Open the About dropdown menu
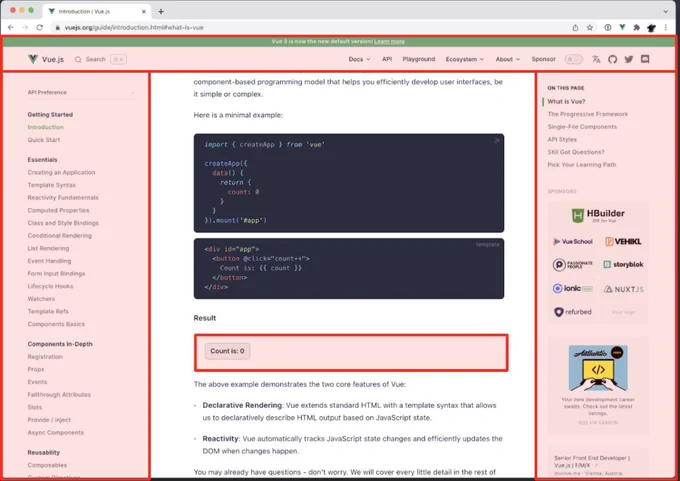The height and width of the screenshot is (481, 680). (507, 59)
